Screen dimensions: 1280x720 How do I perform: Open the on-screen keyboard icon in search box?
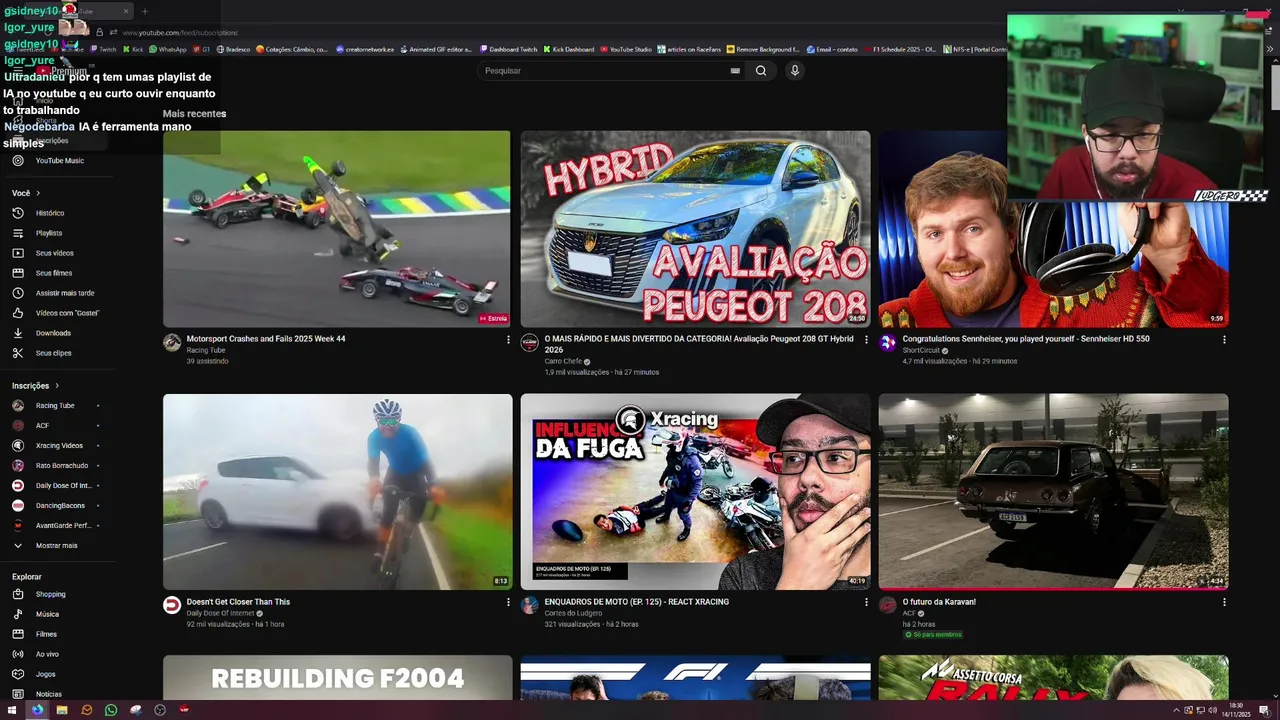coord(735,71)
